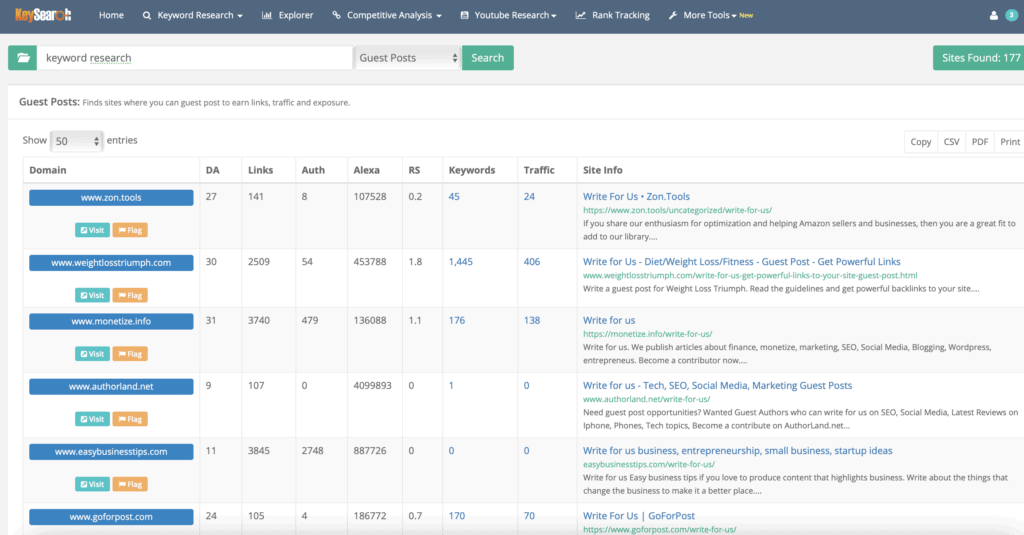Open keywords count 176 link
The image size is (1024, 535).
[456, 321]
